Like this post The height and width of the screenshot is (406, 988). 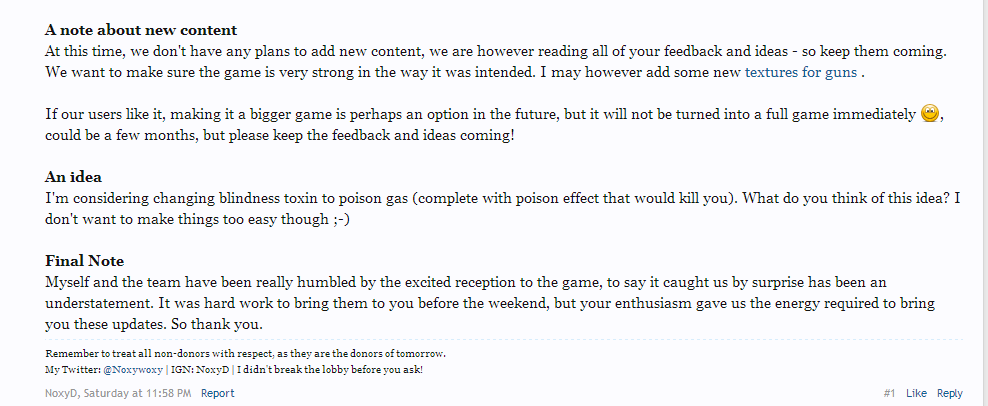click(916, 393)
